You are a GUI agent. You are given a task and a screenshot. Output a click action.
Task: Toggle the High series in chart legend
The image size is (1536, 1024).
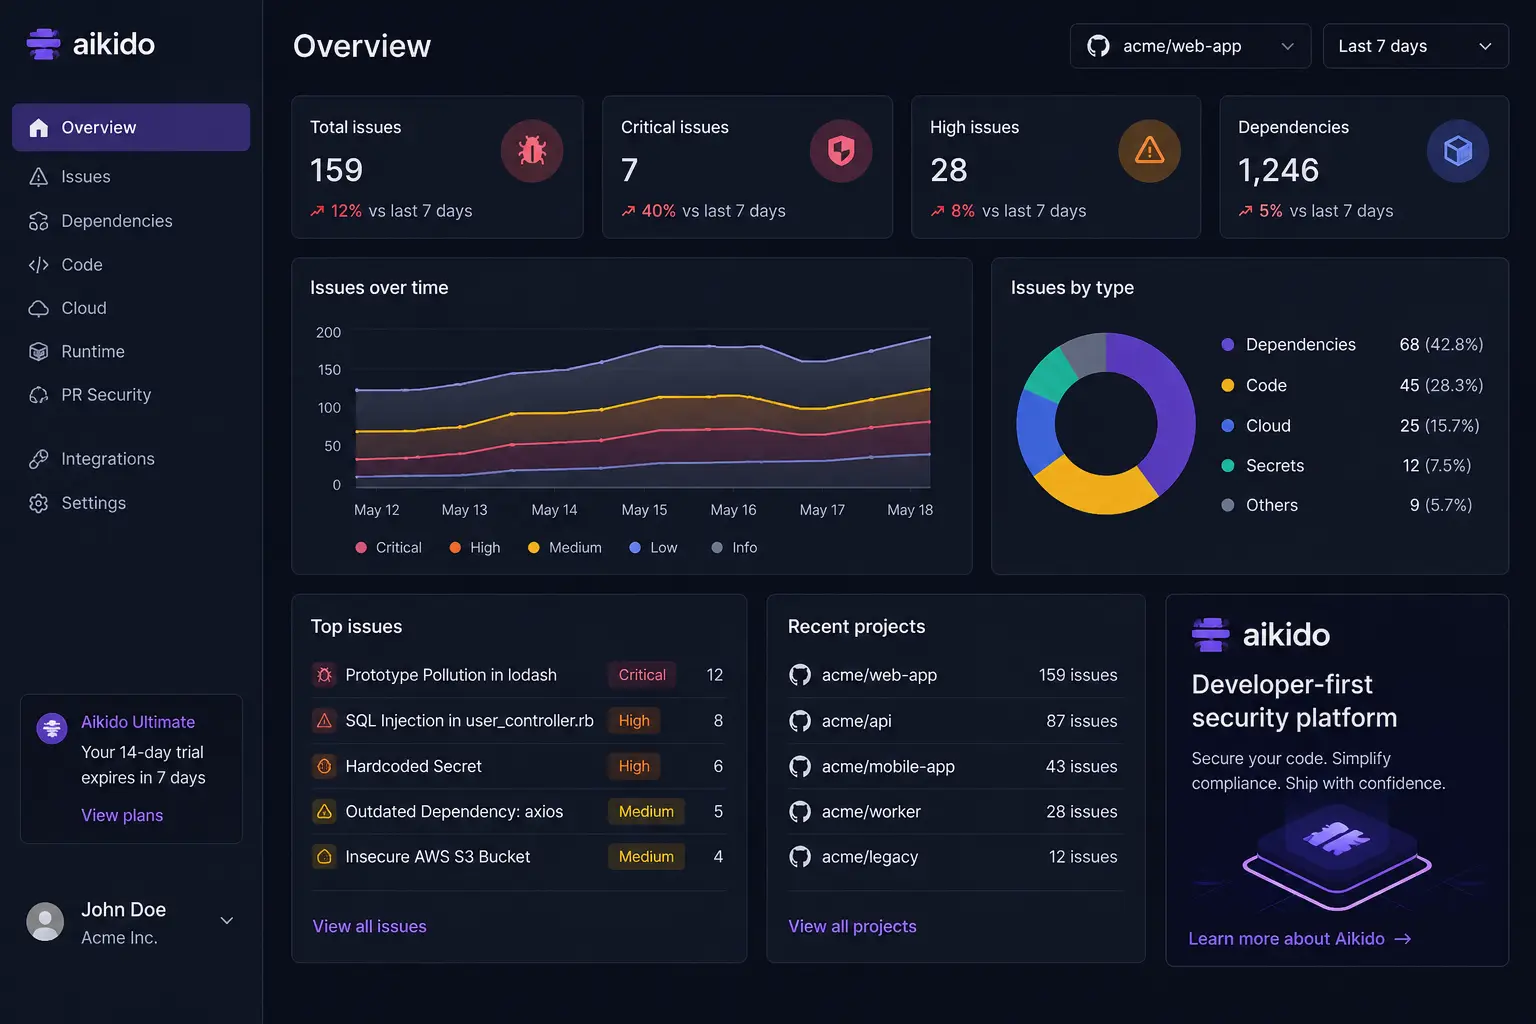[x=475, y=548]
